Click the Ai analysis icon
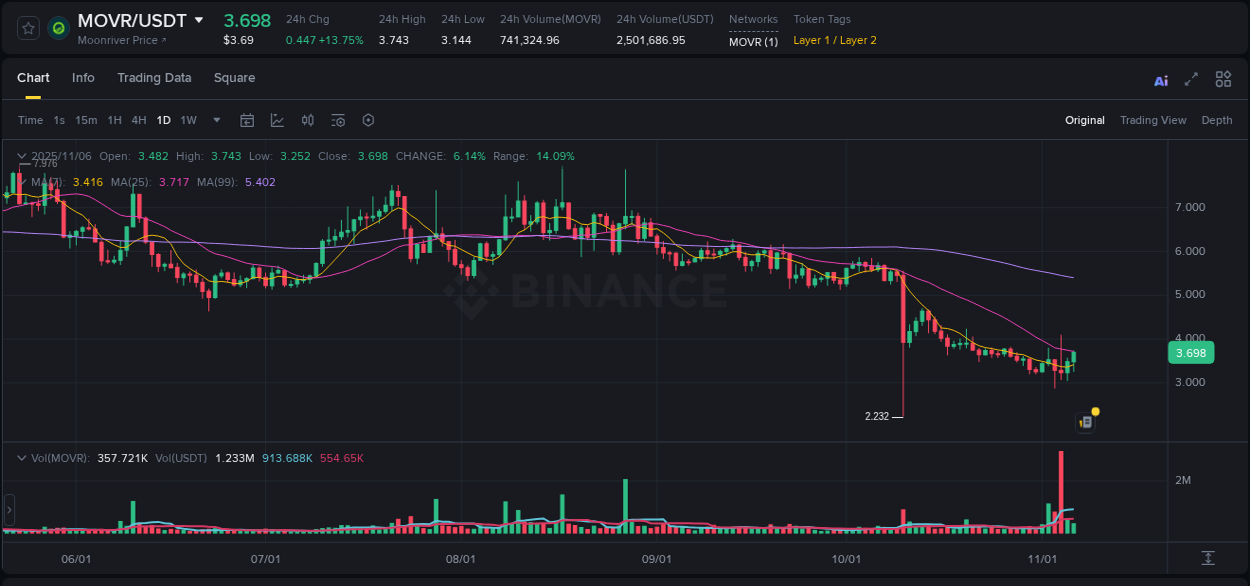 pos(1160,79)
